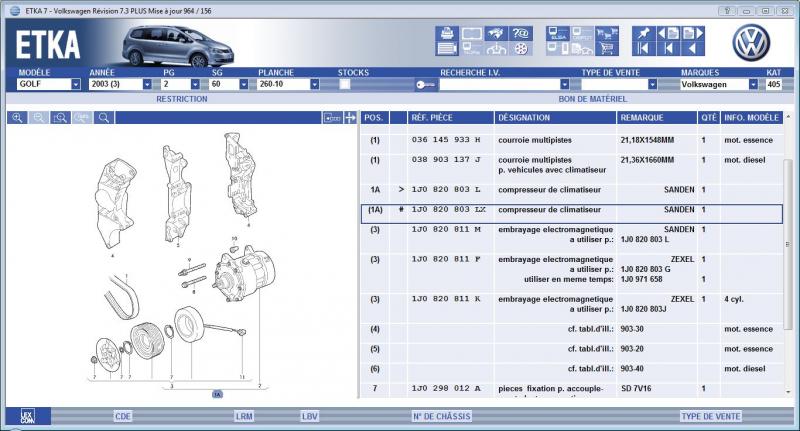800x431 pixels.
Task: Click the question mark @ help icon
Action: pos(520,34)
